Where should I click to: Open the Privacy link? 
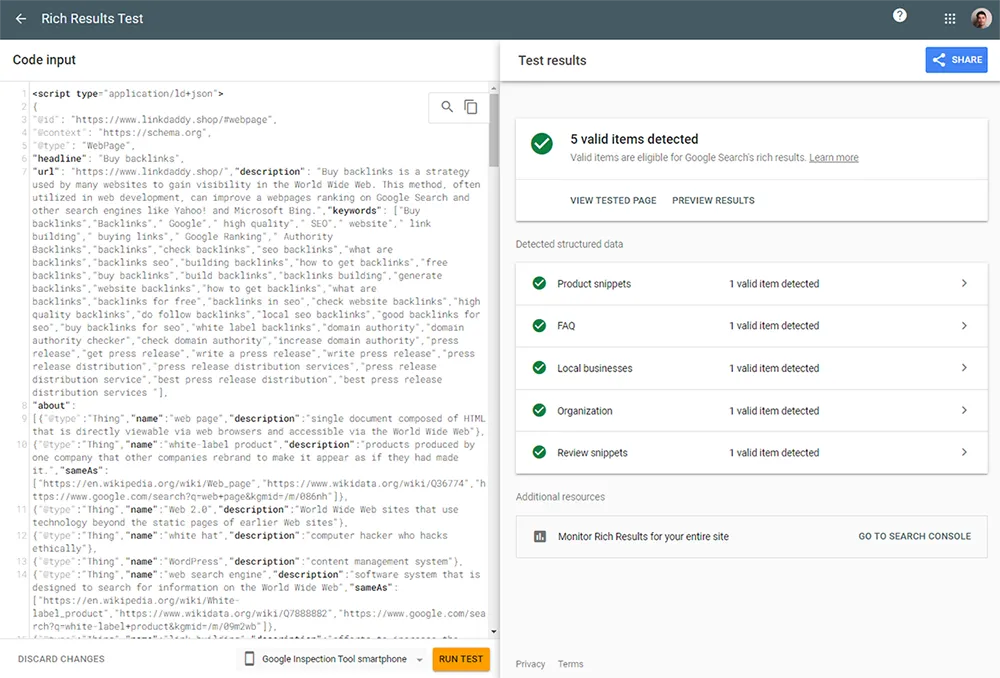[530, 664]
